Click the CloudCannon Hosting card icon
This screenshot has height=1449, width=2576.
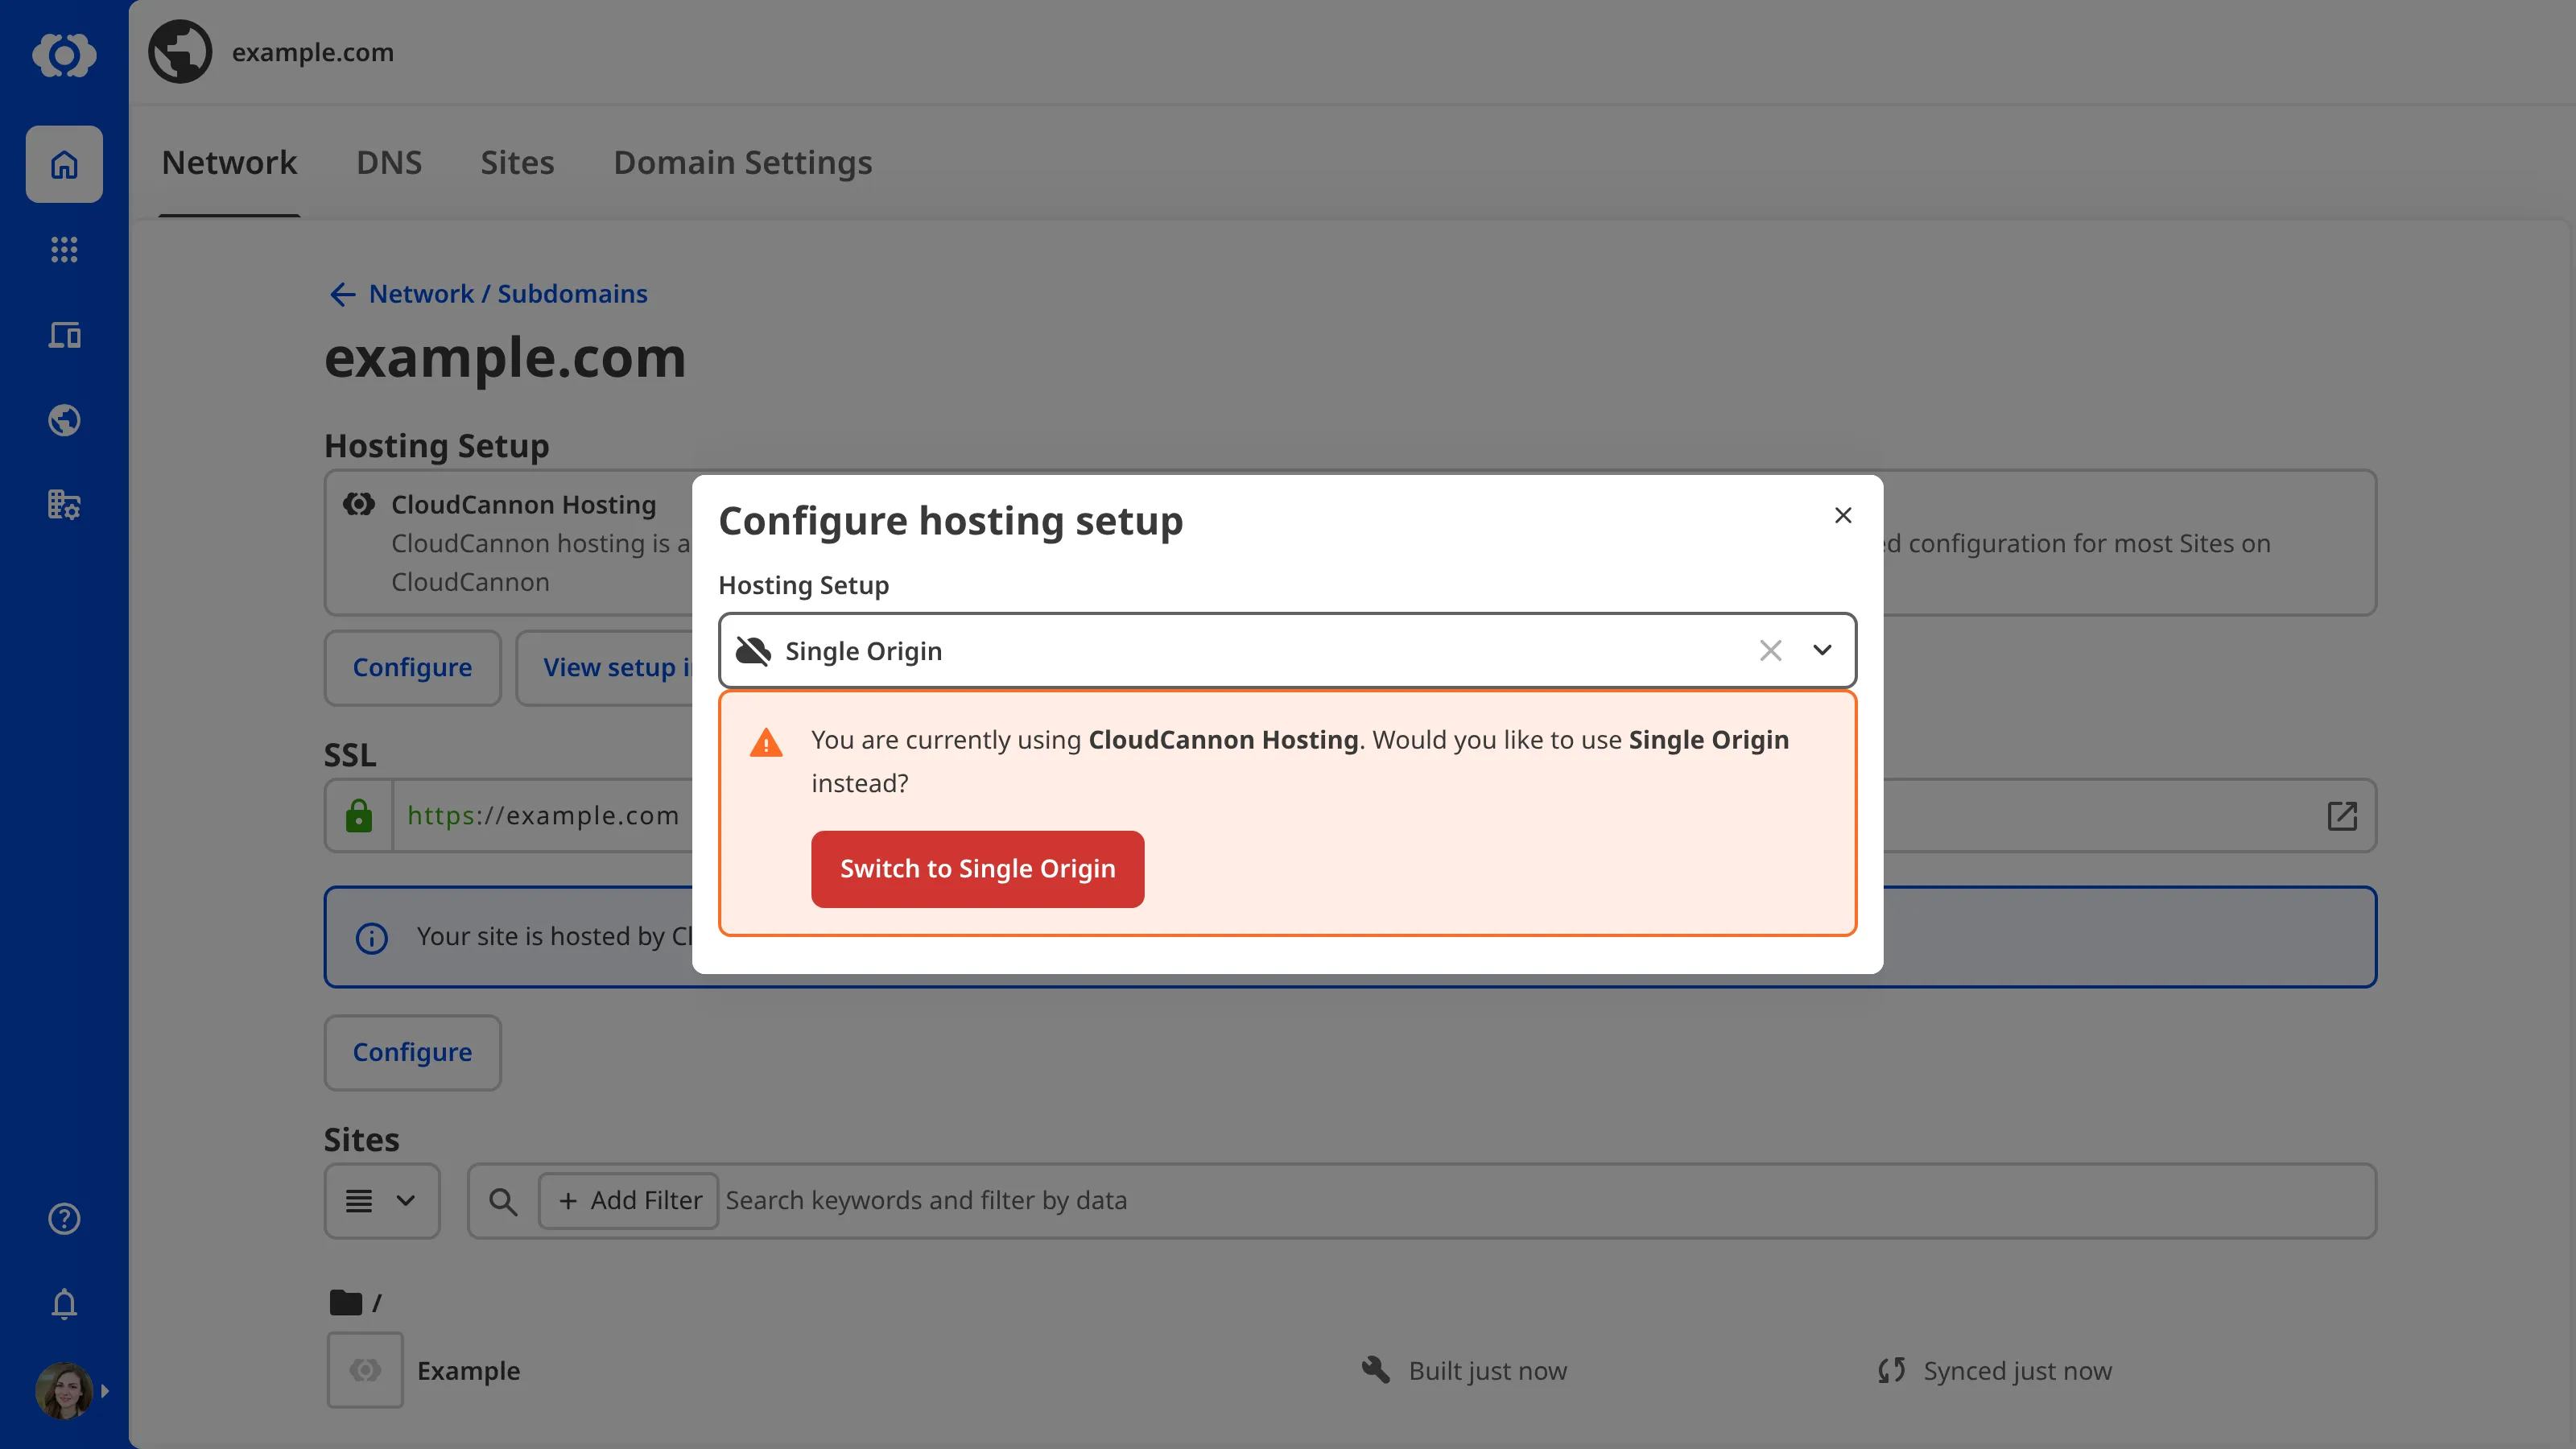[x=359, y=504]
